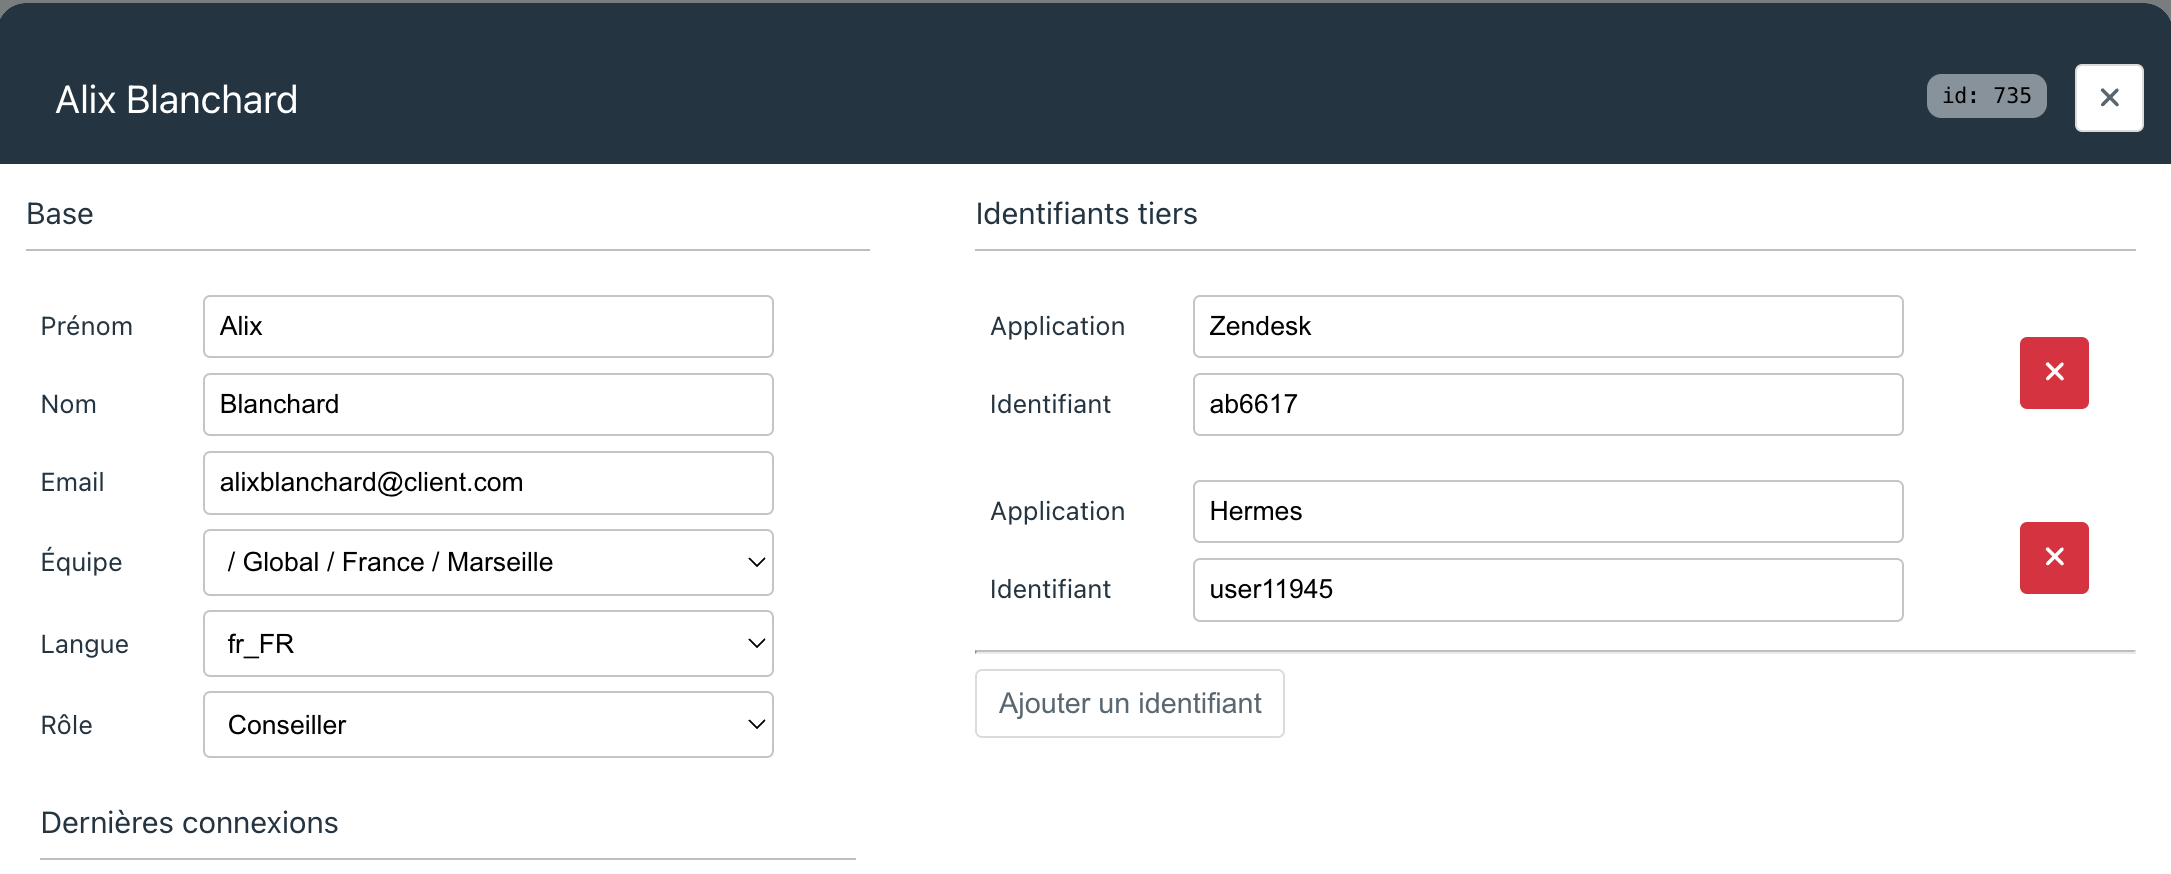Click Ajouter un identifiant button
Screen dimensions: 2171x874
1130,703
